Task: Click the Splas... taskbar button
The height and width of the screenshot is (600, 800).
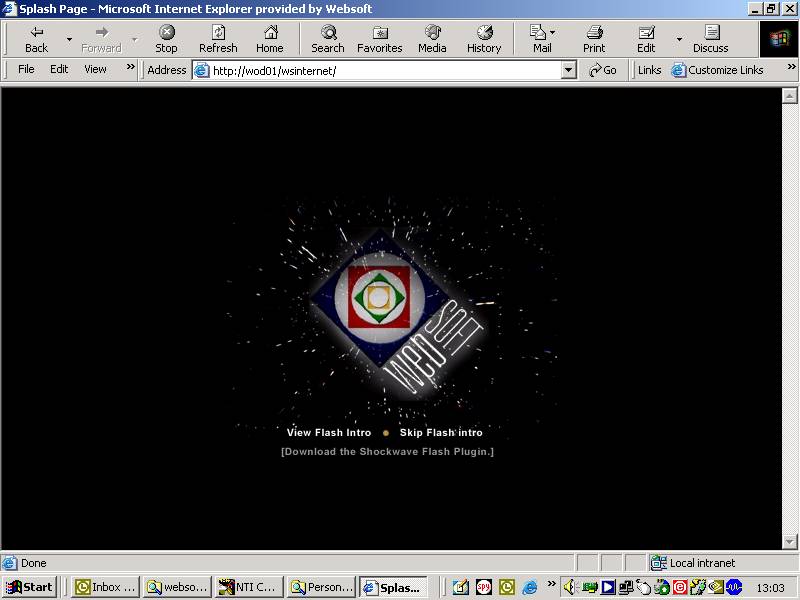Action: pos(393,587)
